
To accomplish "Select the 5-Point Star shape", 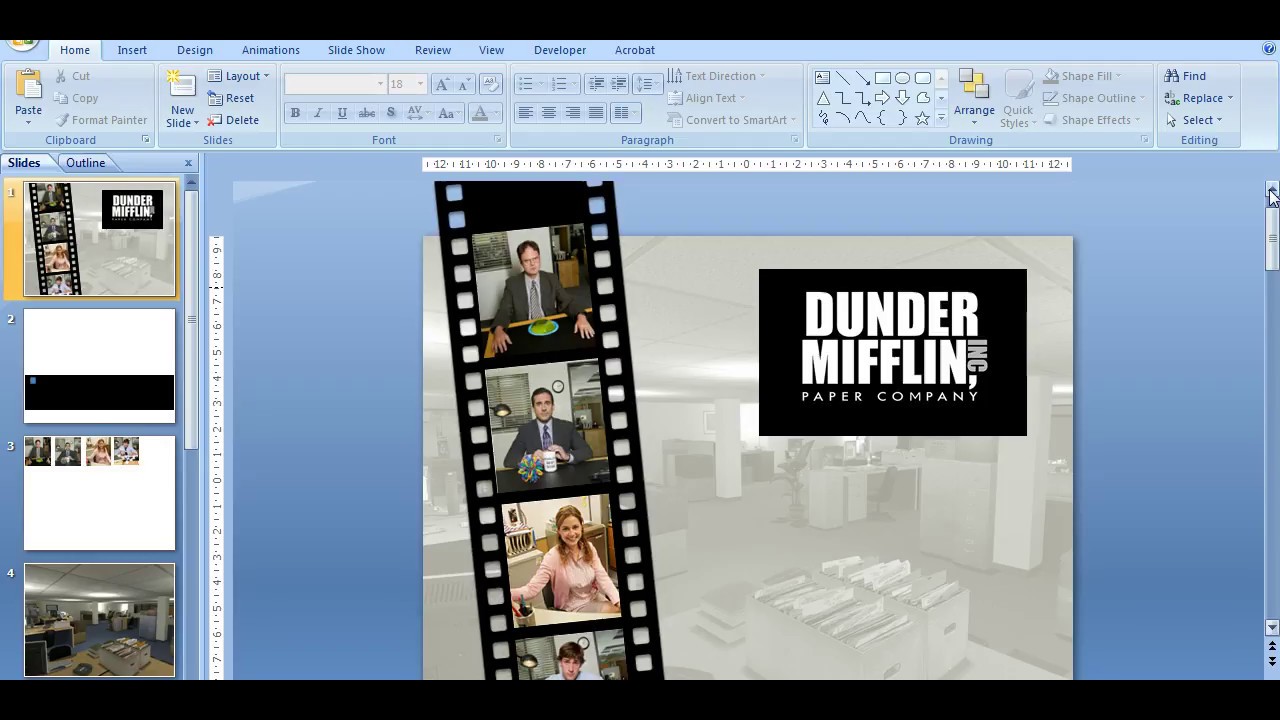I will pyautogui.click(x=923, y=118).
